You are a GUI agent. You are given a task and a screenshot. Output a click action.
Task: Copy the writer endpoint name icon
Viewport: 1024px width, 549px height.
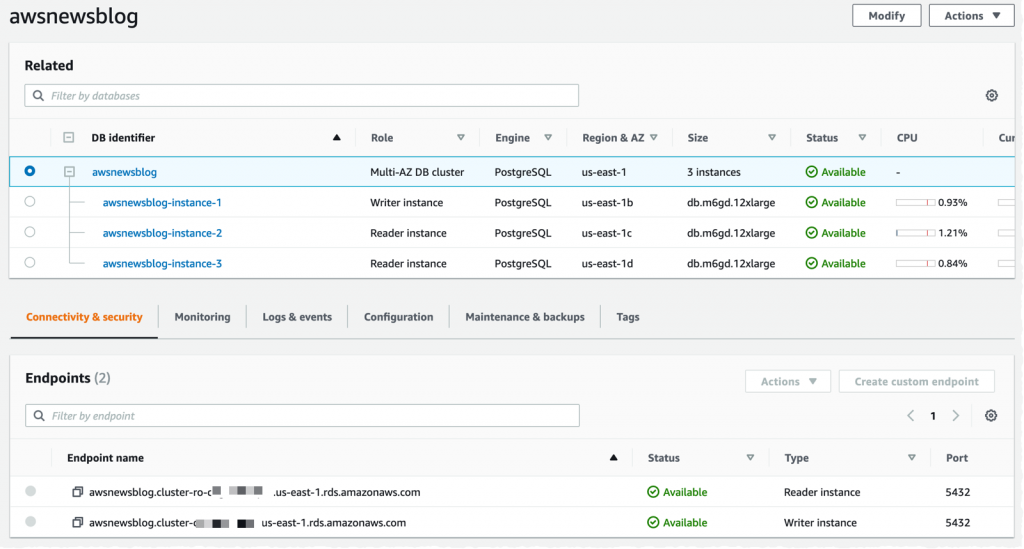coord(77,523)
